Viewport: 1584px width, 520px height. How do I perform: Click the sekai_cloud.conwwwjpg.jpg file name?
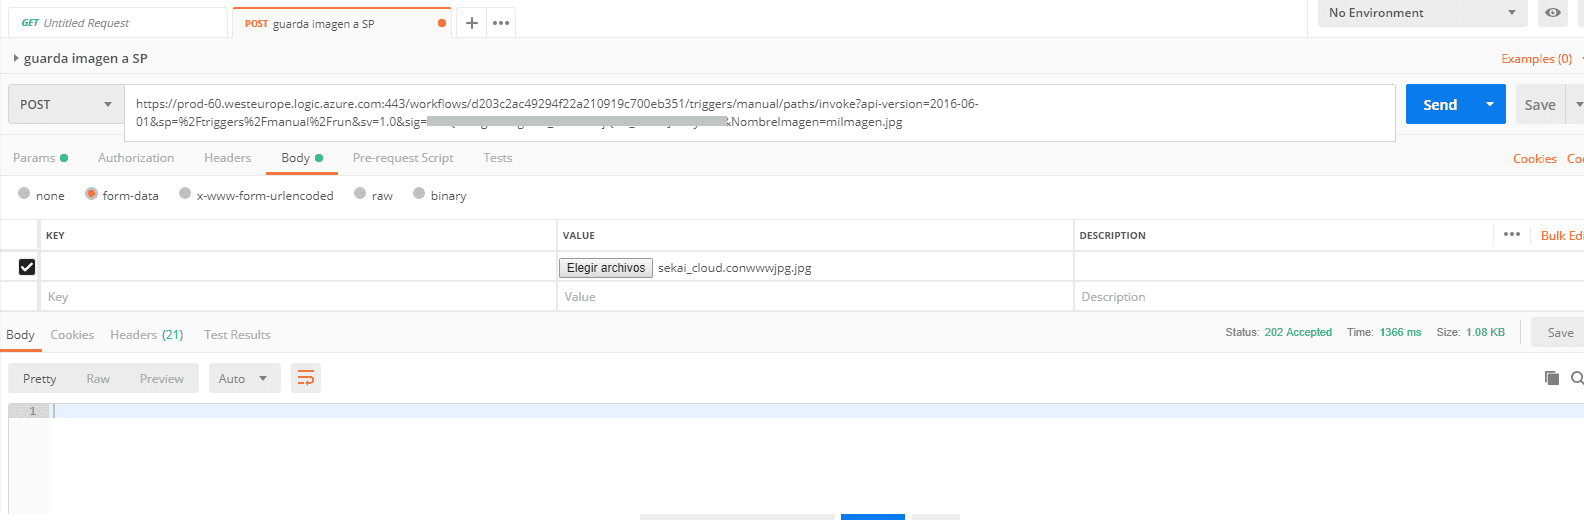pos(735,268)
